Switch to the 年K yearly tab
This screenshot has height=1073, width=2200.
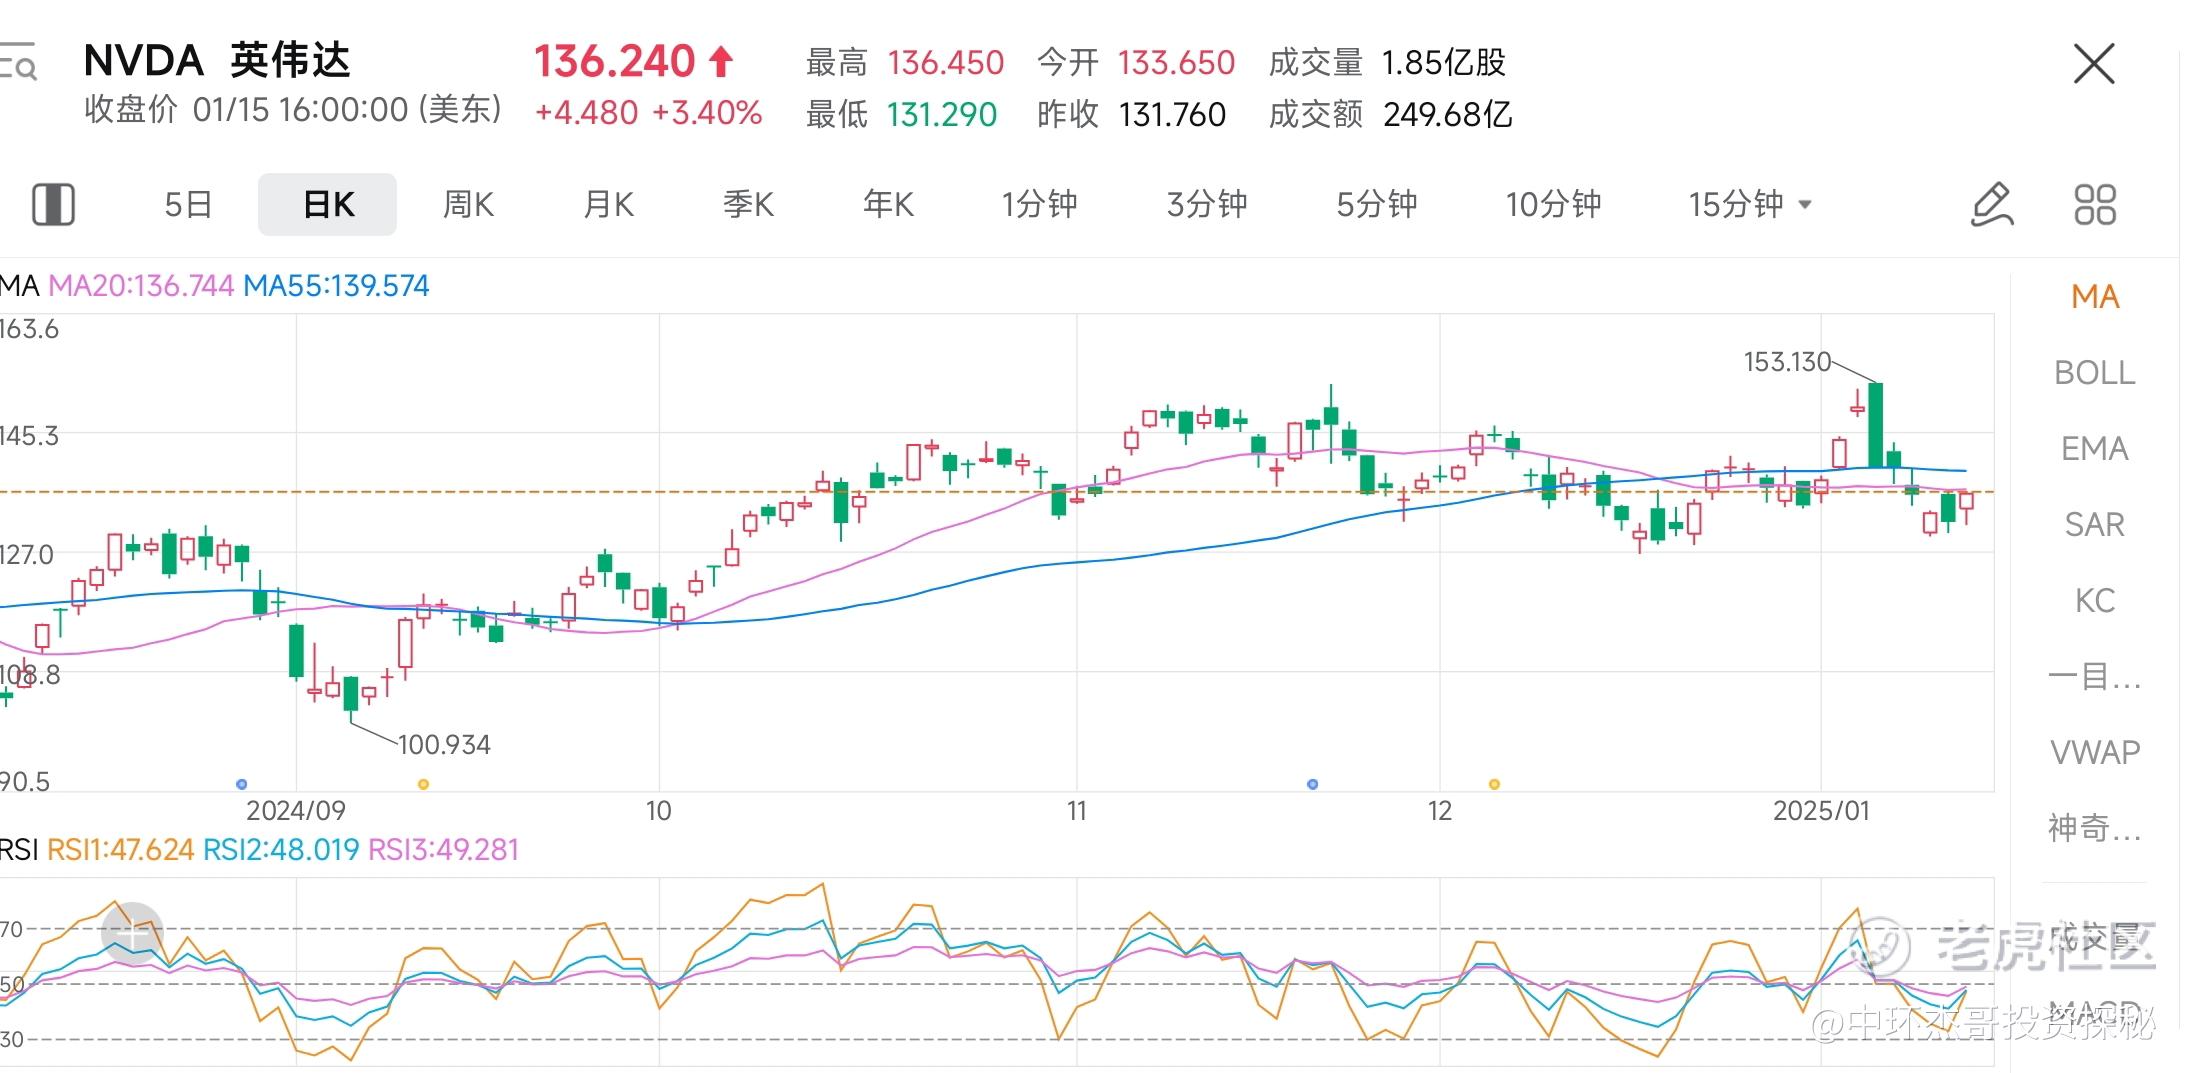click(888, 204)
